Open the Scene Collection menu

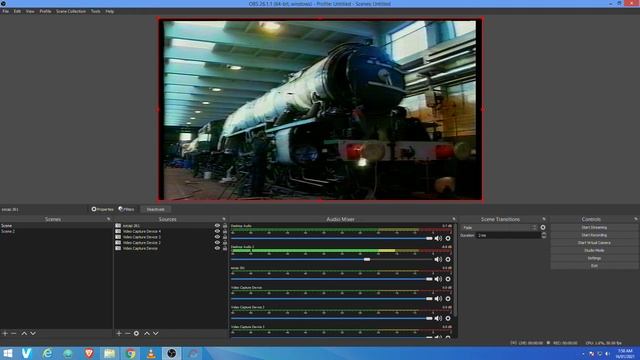[71, 11]
